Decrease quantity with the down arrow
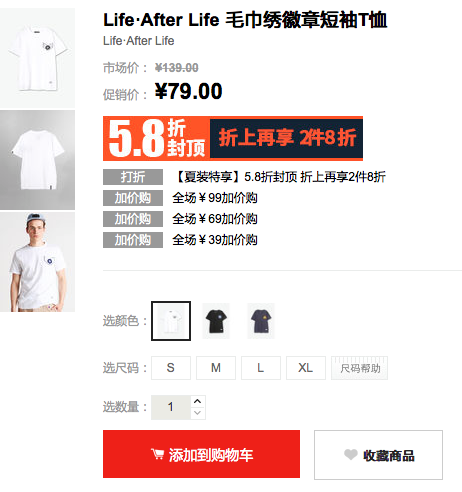This screenshot has height=492, width=462. click(x=198, y=413)
